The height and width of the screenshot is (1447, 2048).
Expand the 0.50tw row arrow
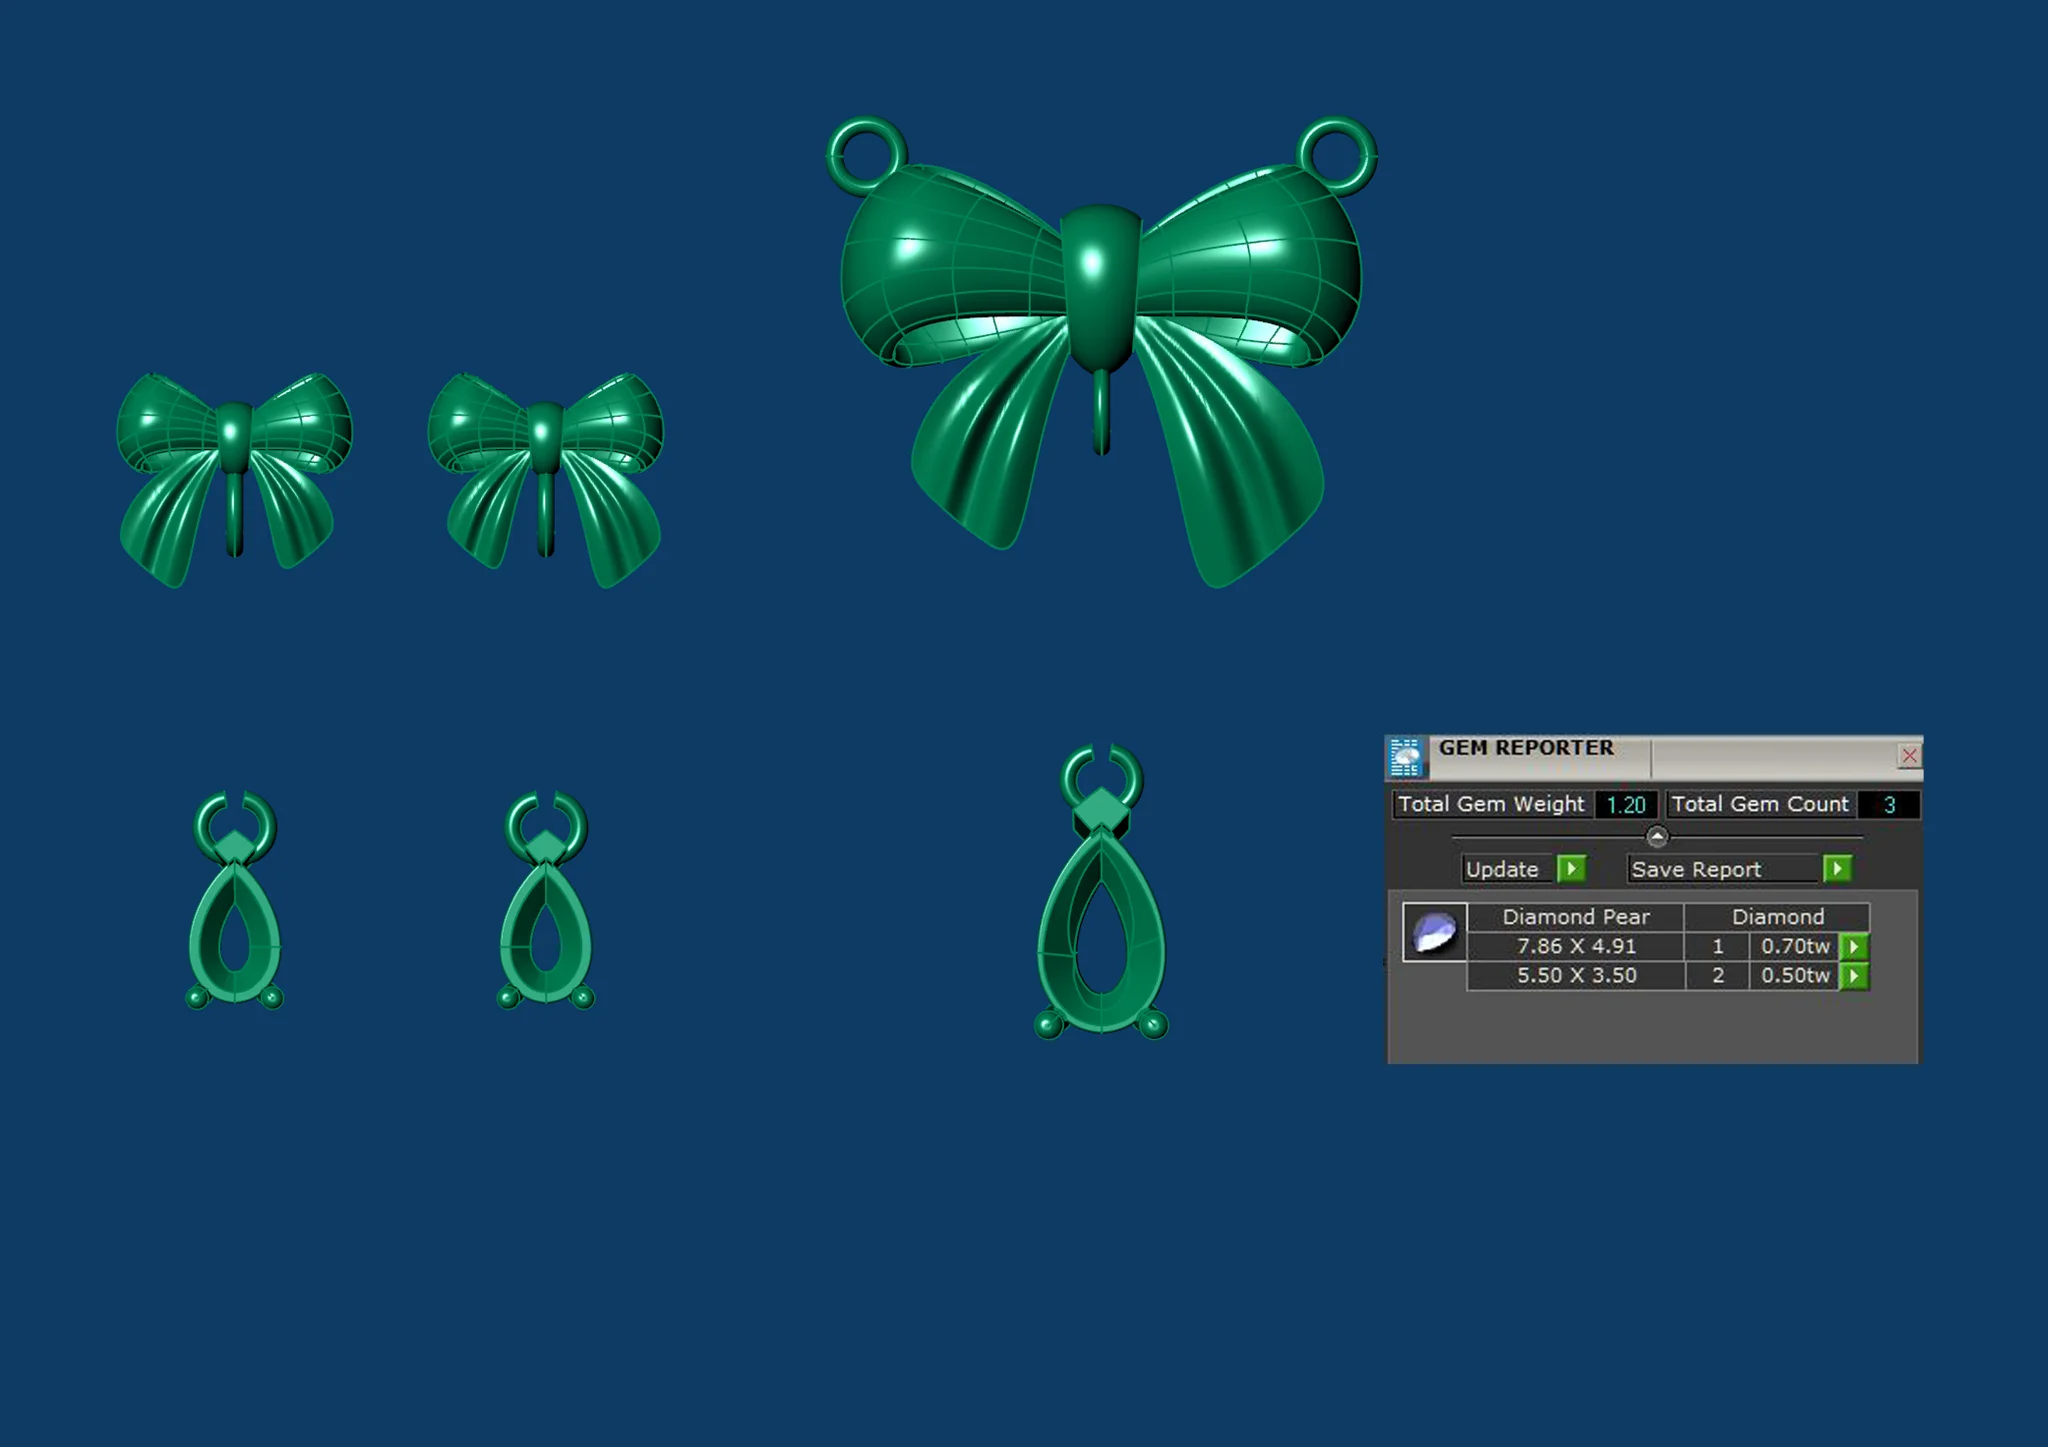click(x=1855, y=975)
